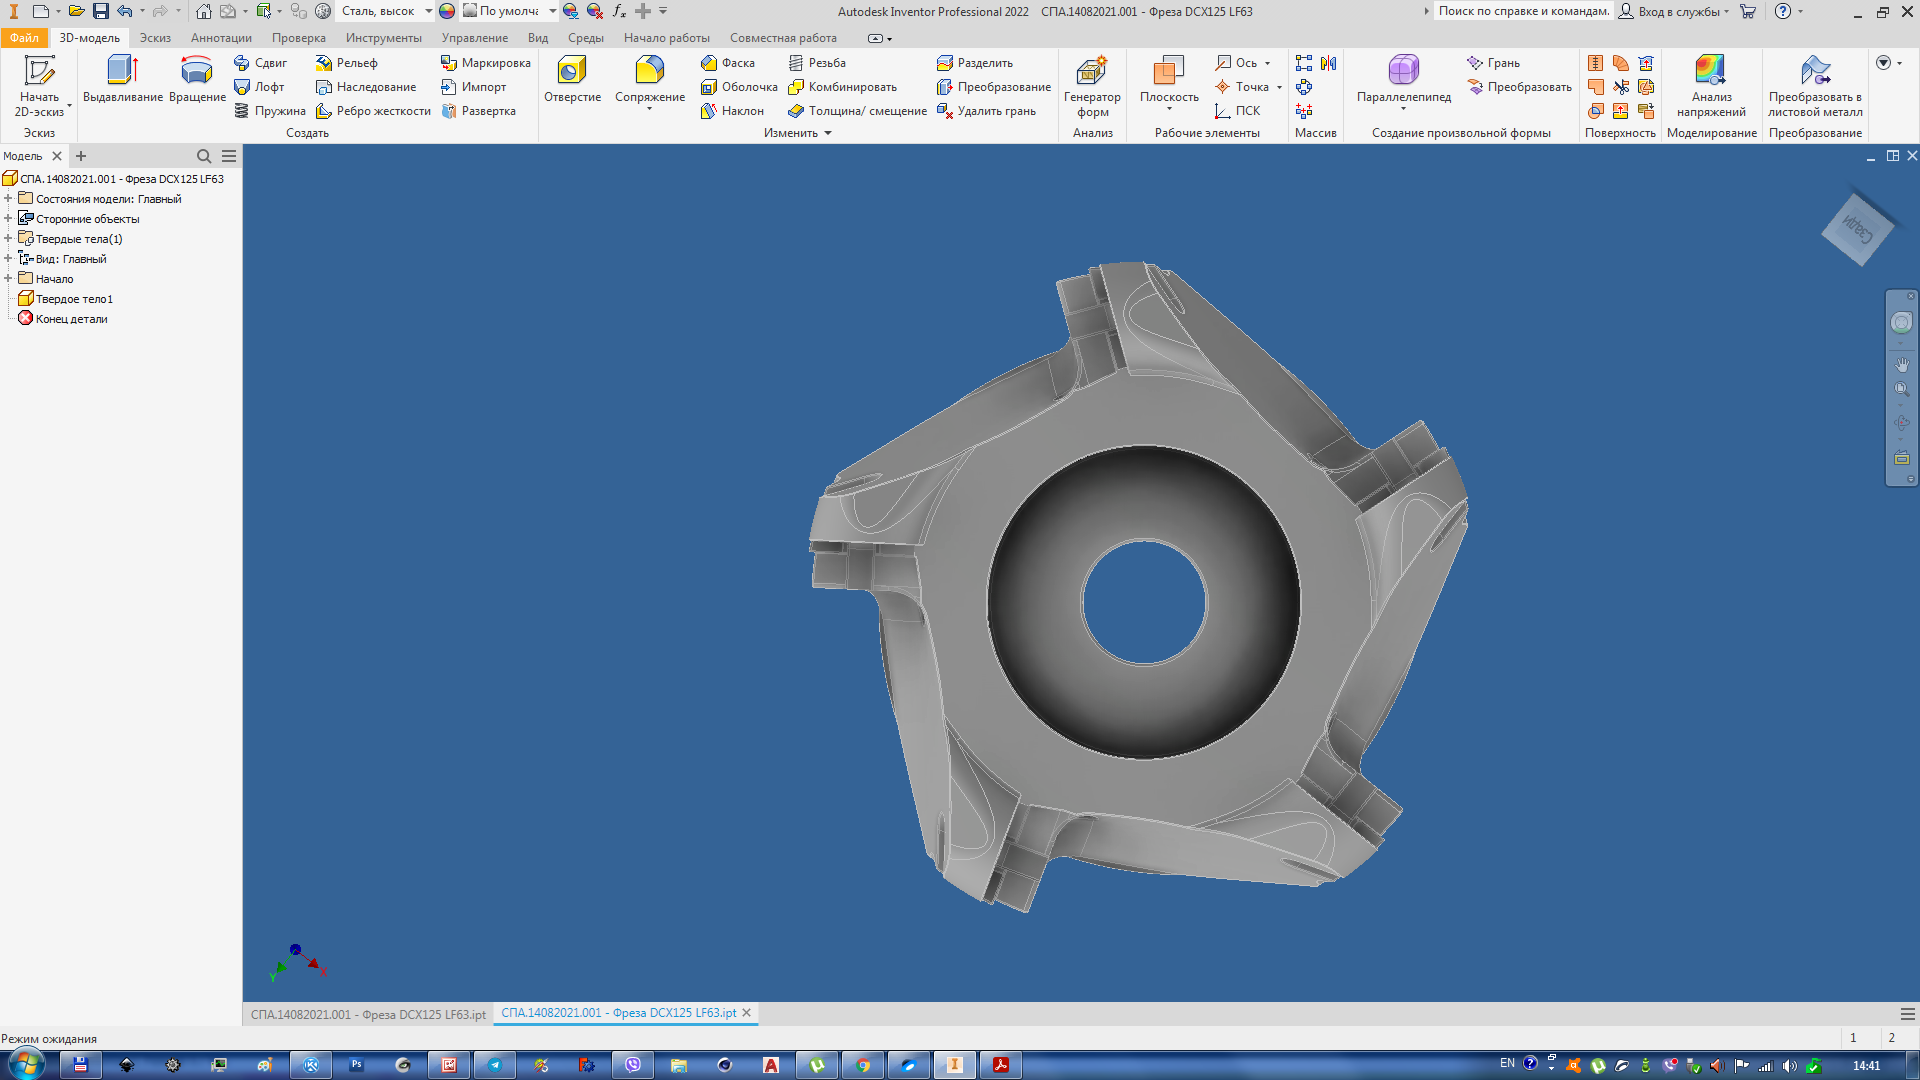
Task: Expand the Начало folder node
Action: click(8, 279)
